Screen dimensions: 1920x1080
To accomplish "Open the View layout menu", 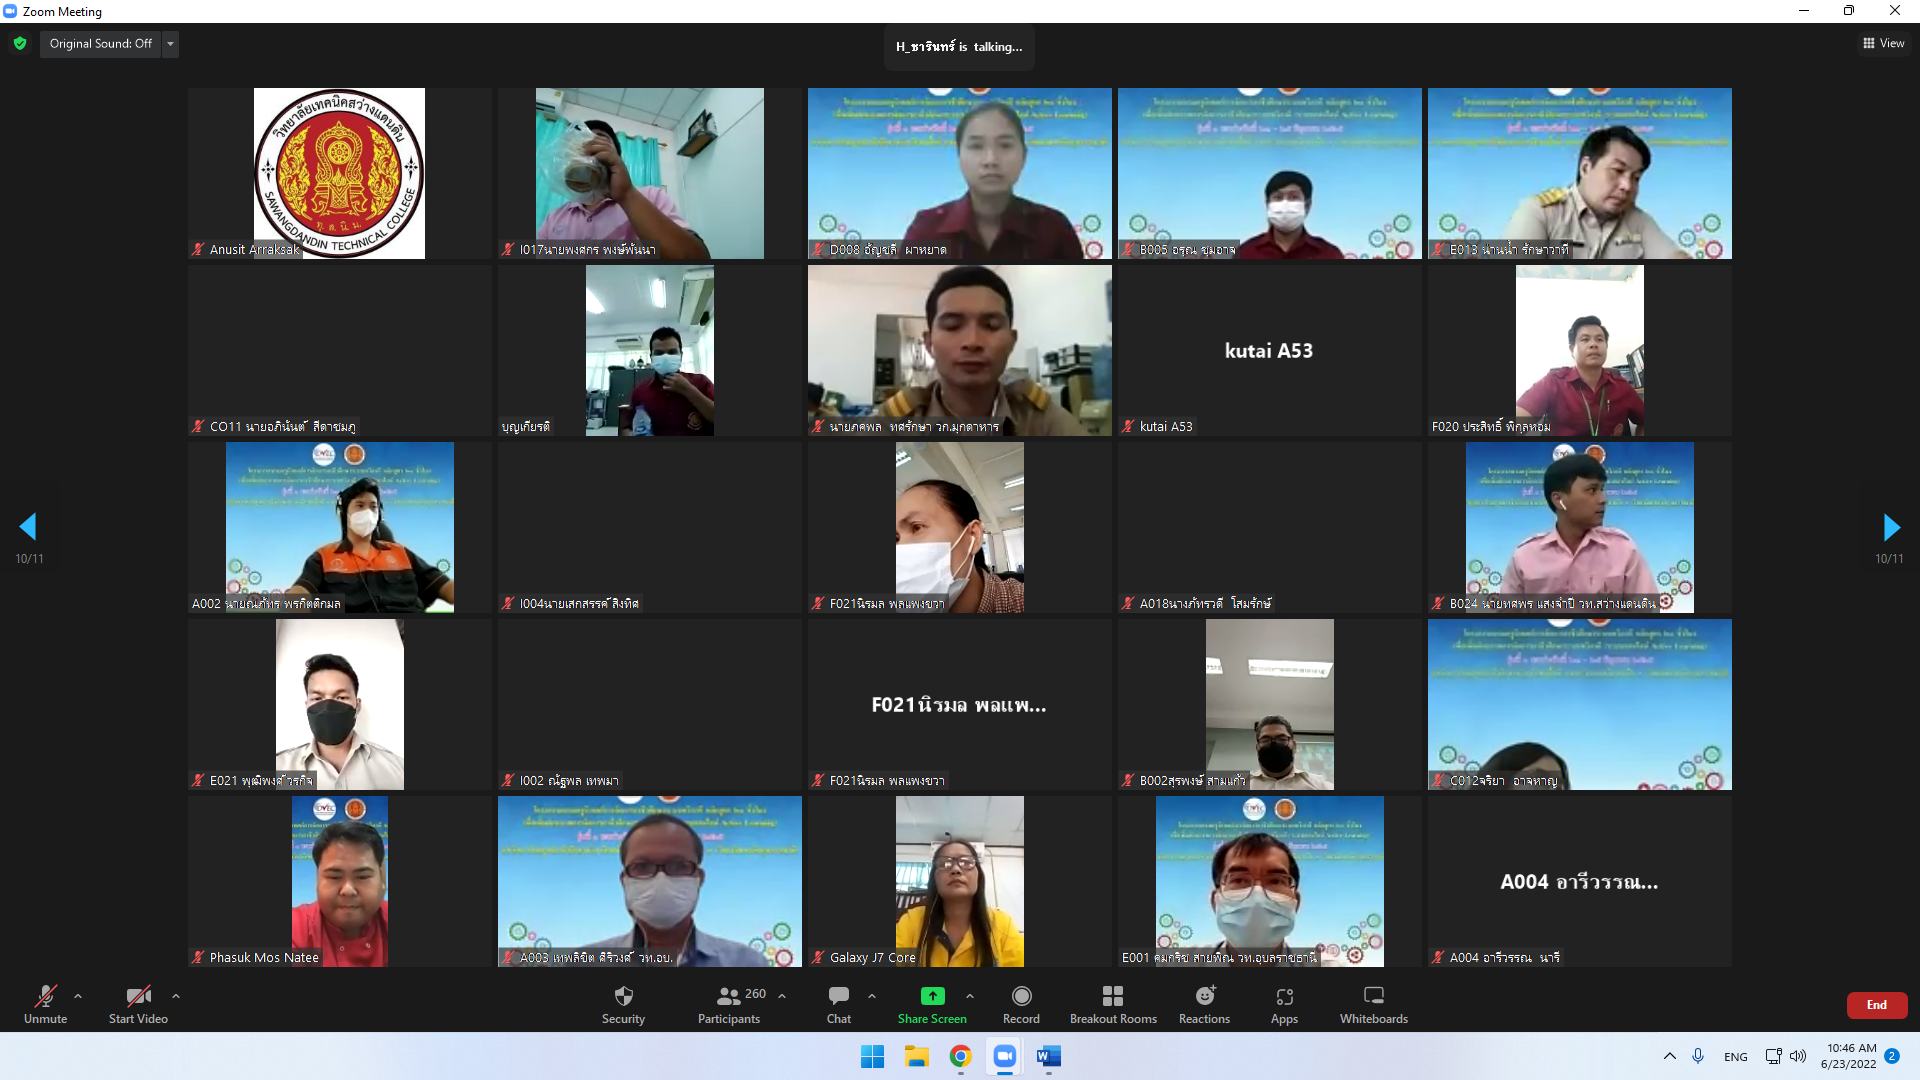I will pyautogui.click(x=1883, y=43).
